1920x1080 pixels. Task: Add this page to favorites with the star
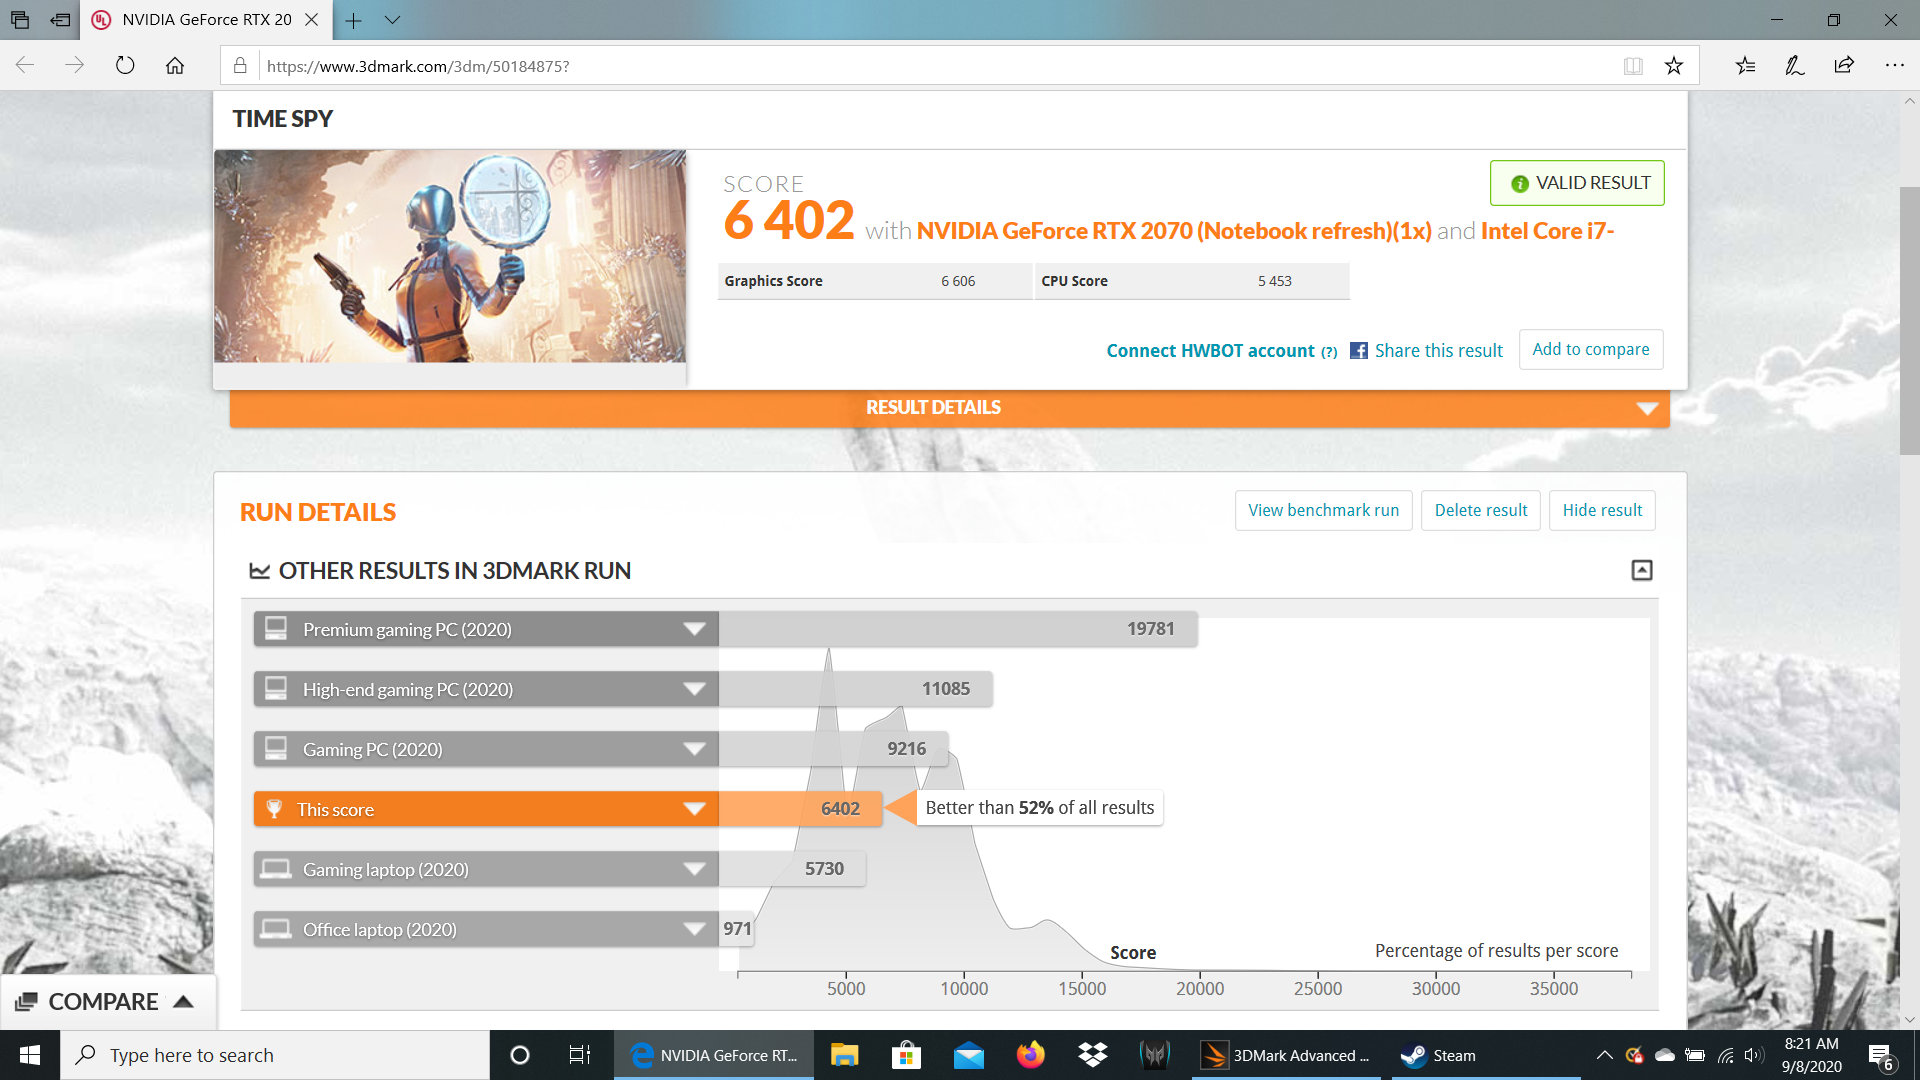(1674, 66)
